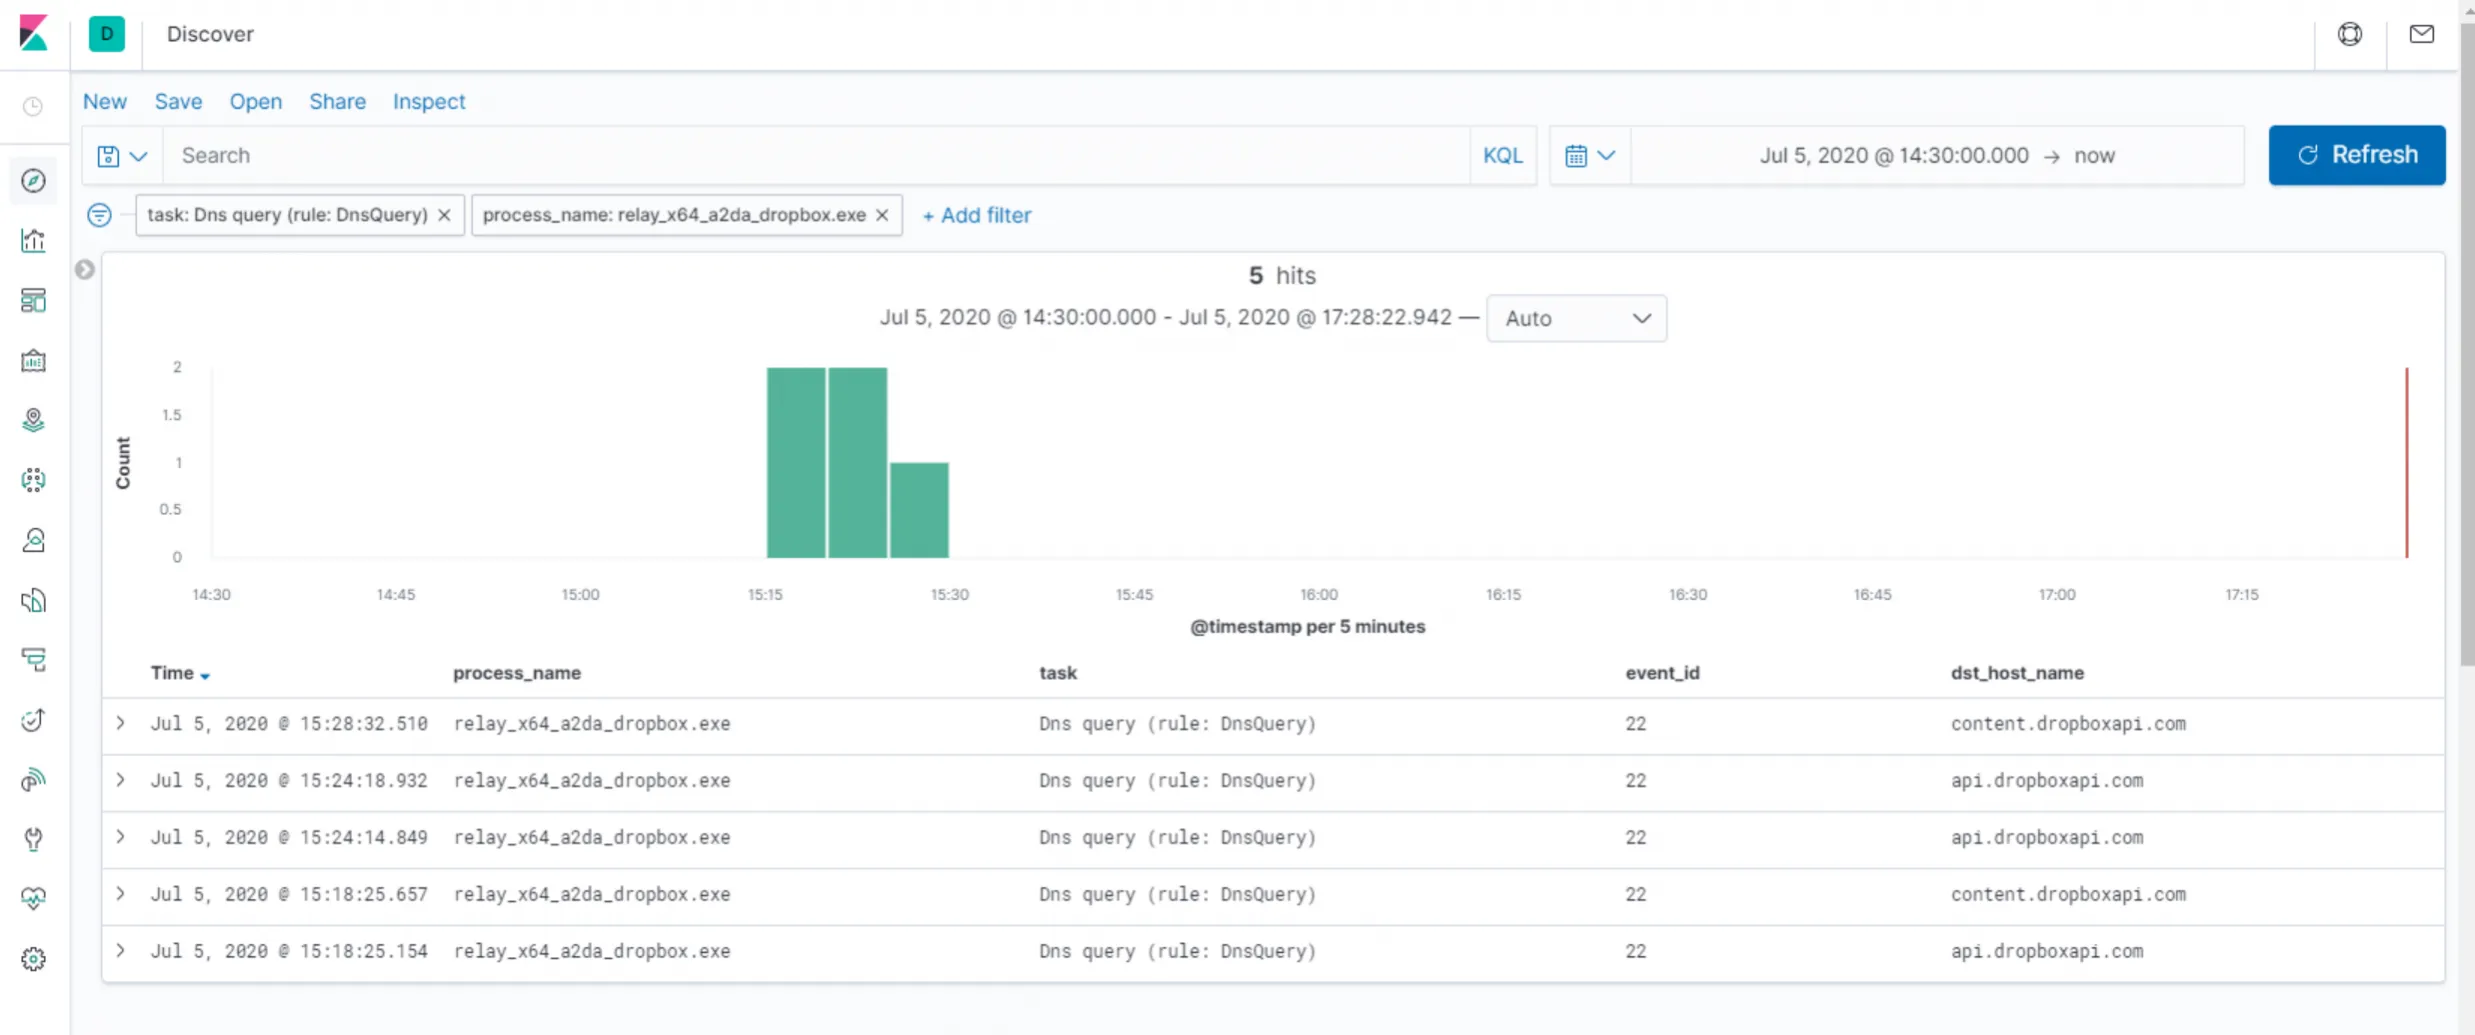
Task: Click the task column header
Action: tap(1058, 673)
